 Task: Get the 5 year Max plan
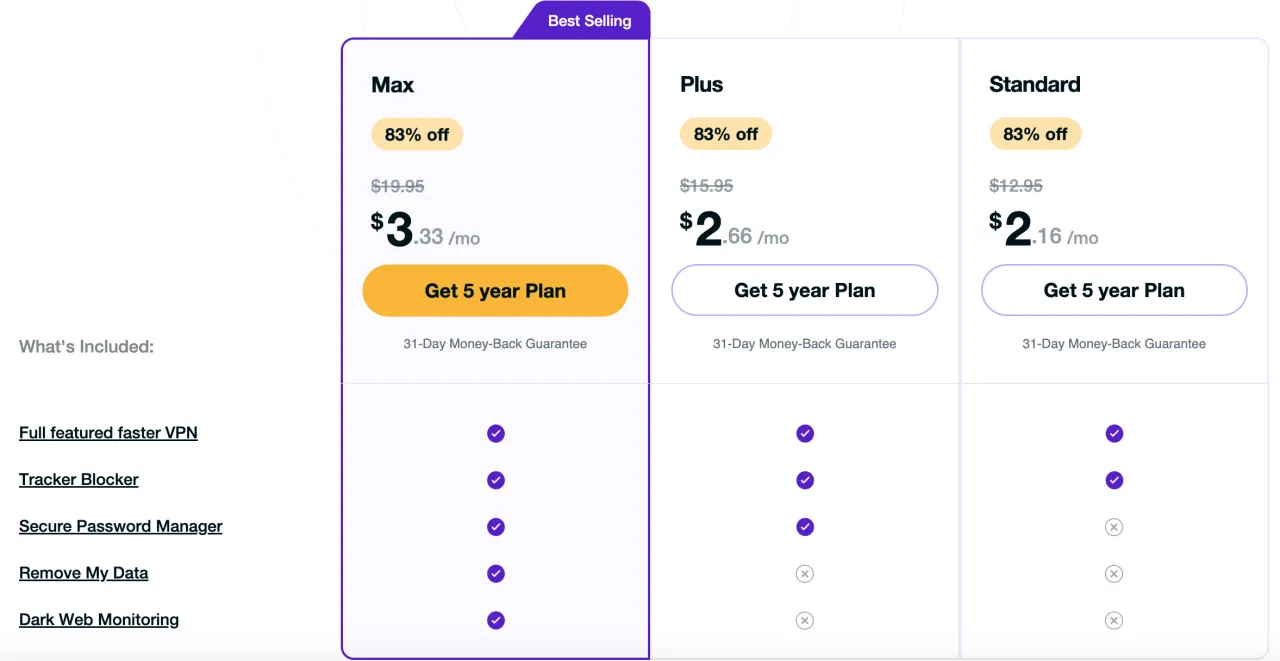click(x=495, y=291)
